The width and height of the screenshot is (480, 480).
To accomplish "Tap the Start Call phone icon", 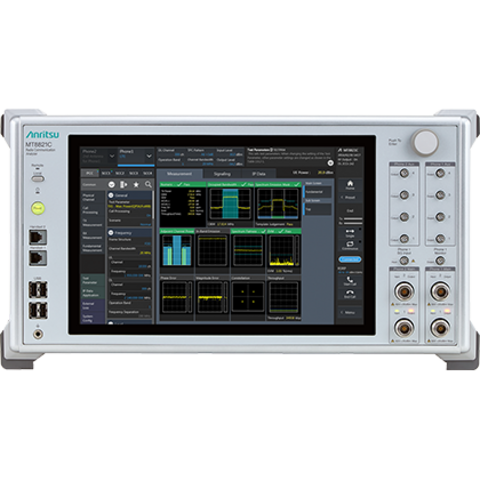I will click(x=350, y=281).
